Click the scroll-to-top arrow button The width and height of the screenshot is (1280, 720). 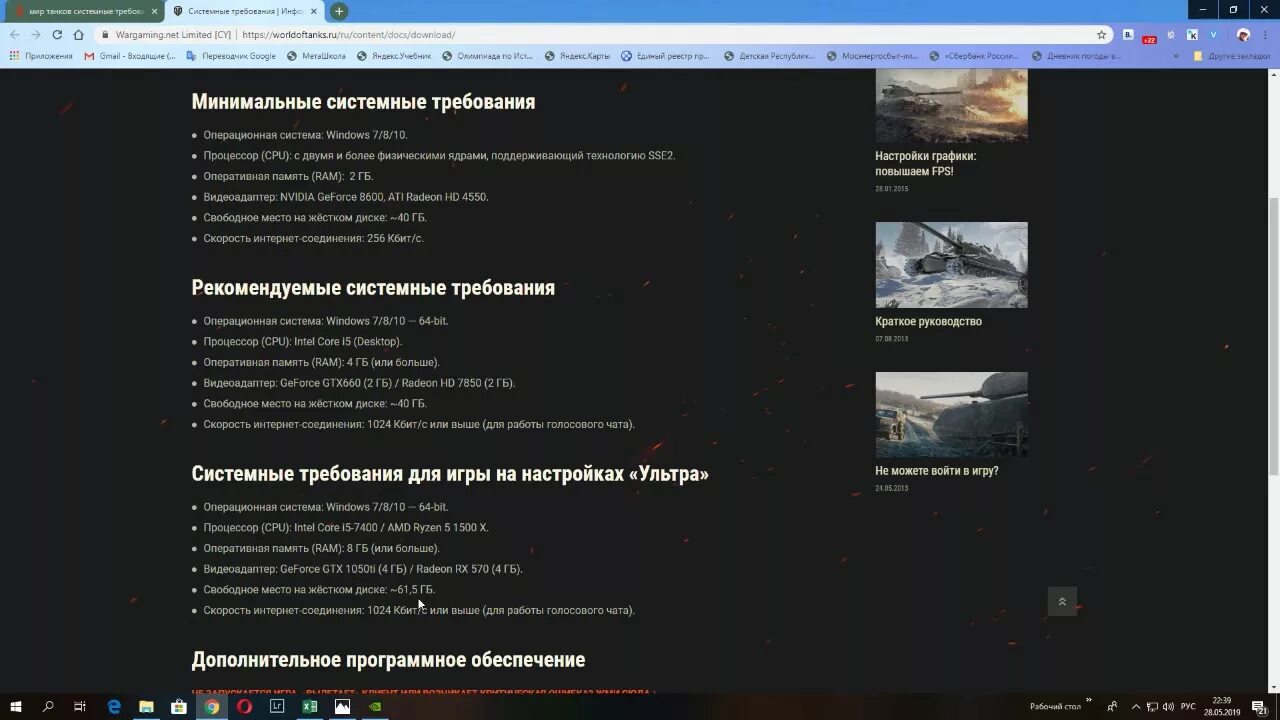tap(1062, 601)
